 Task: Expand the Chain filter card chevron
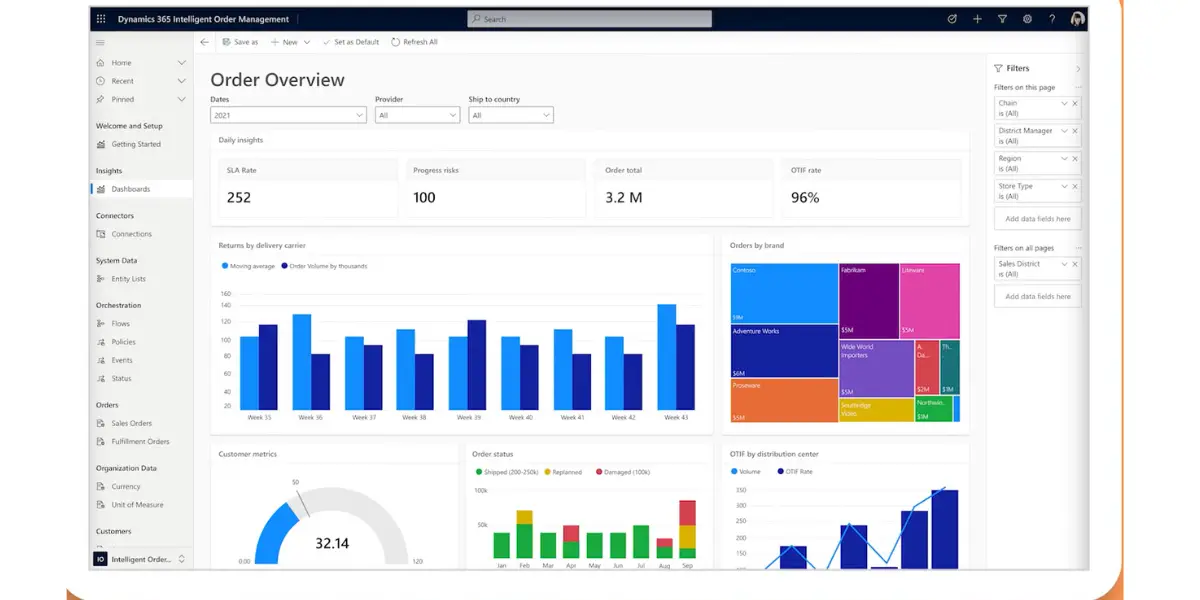[x=1064, y=103]
